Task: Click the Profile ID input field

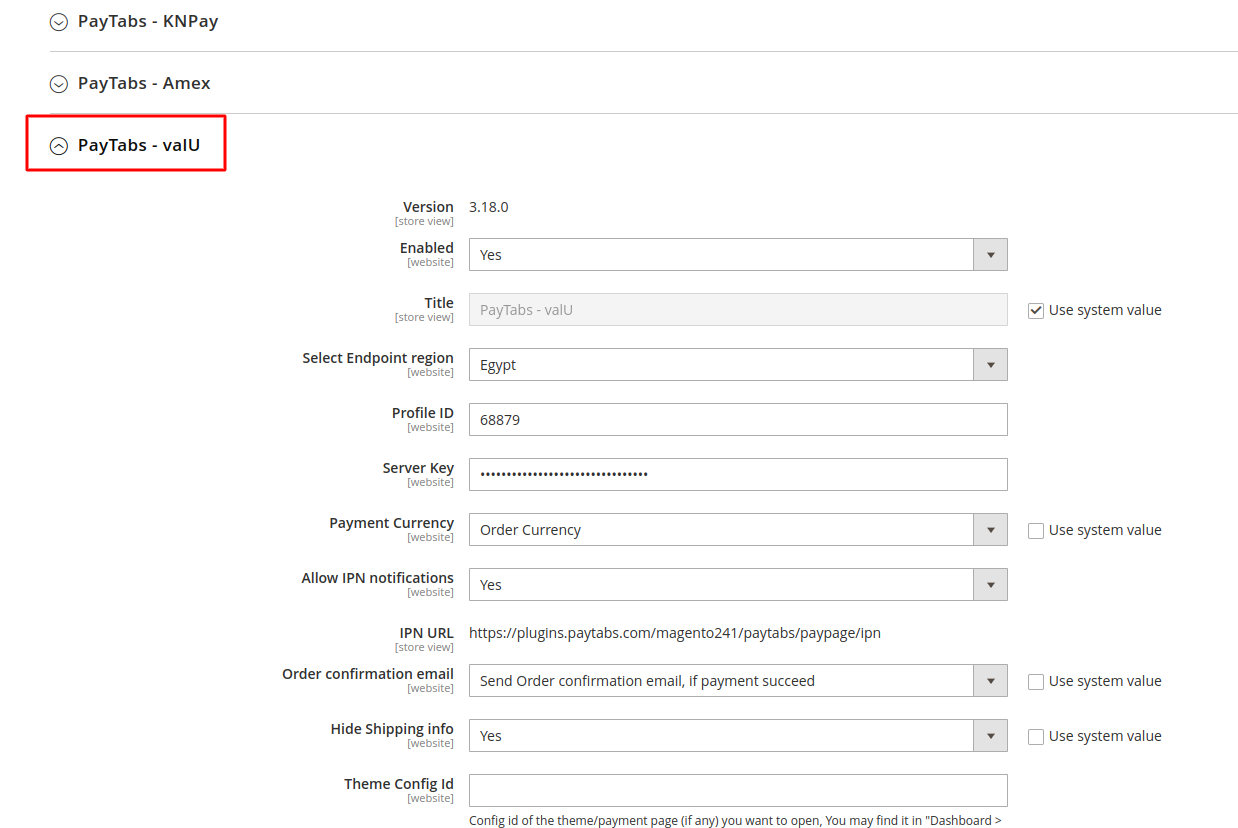Action: coord(738,420)
